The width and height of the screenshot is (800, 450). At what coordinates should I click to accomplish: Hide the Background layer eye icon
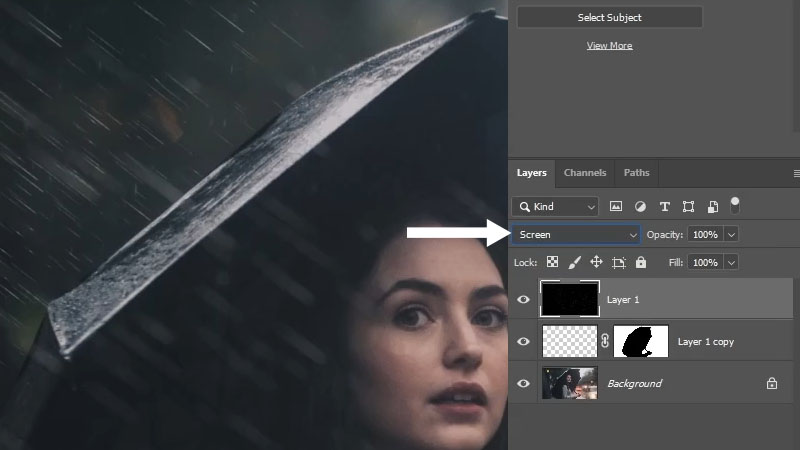(x=523, y=383)
